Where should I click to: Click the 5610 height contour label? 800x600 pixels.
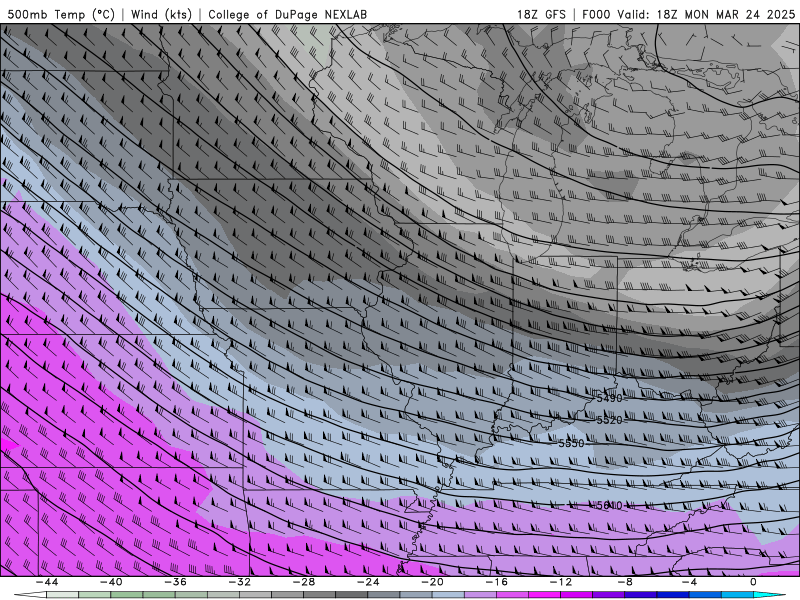point(609,506)
